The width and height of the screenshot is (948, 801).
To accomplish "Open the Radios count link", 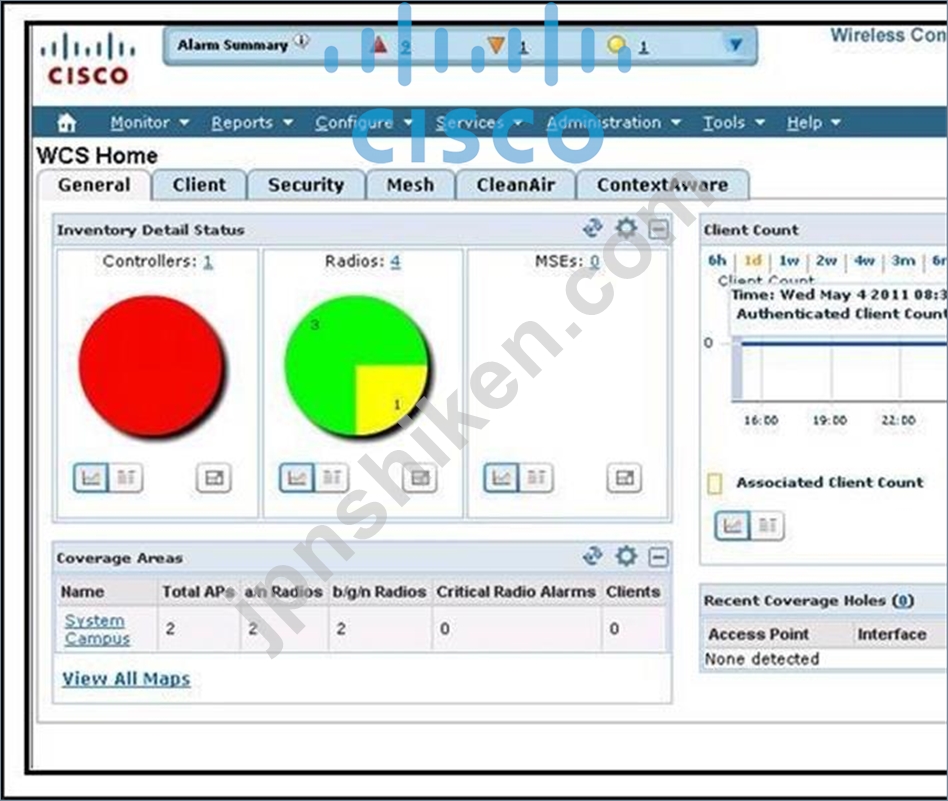I will [x=395, y=262].
